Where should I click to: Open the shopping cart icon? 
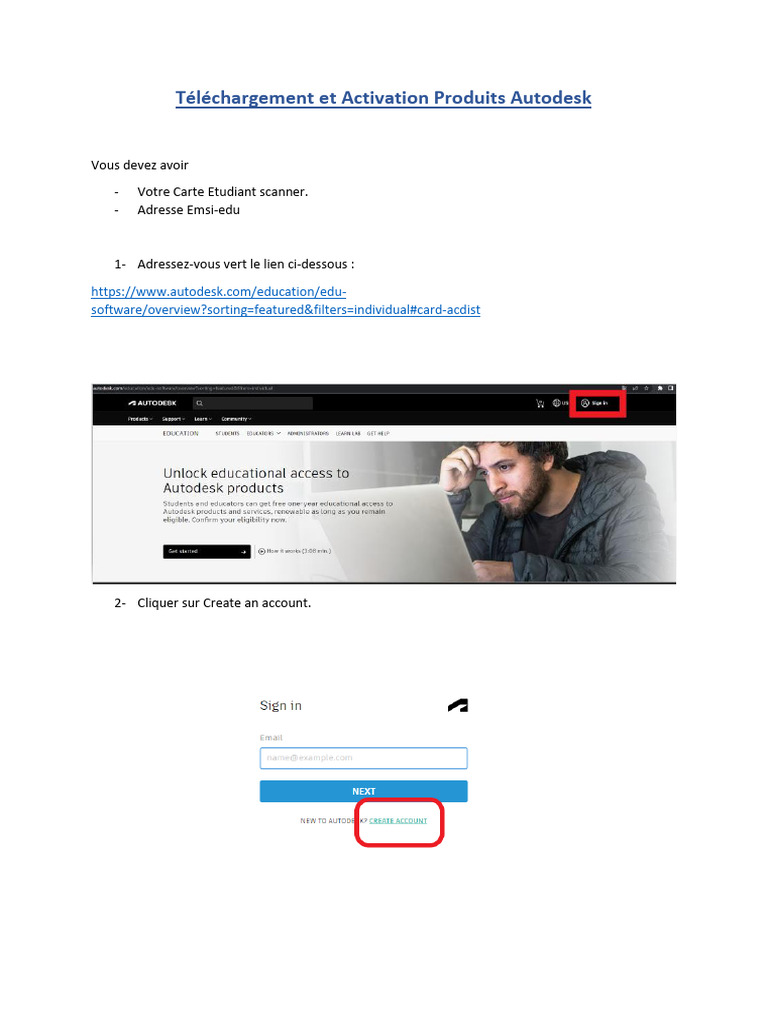[540, 404]
